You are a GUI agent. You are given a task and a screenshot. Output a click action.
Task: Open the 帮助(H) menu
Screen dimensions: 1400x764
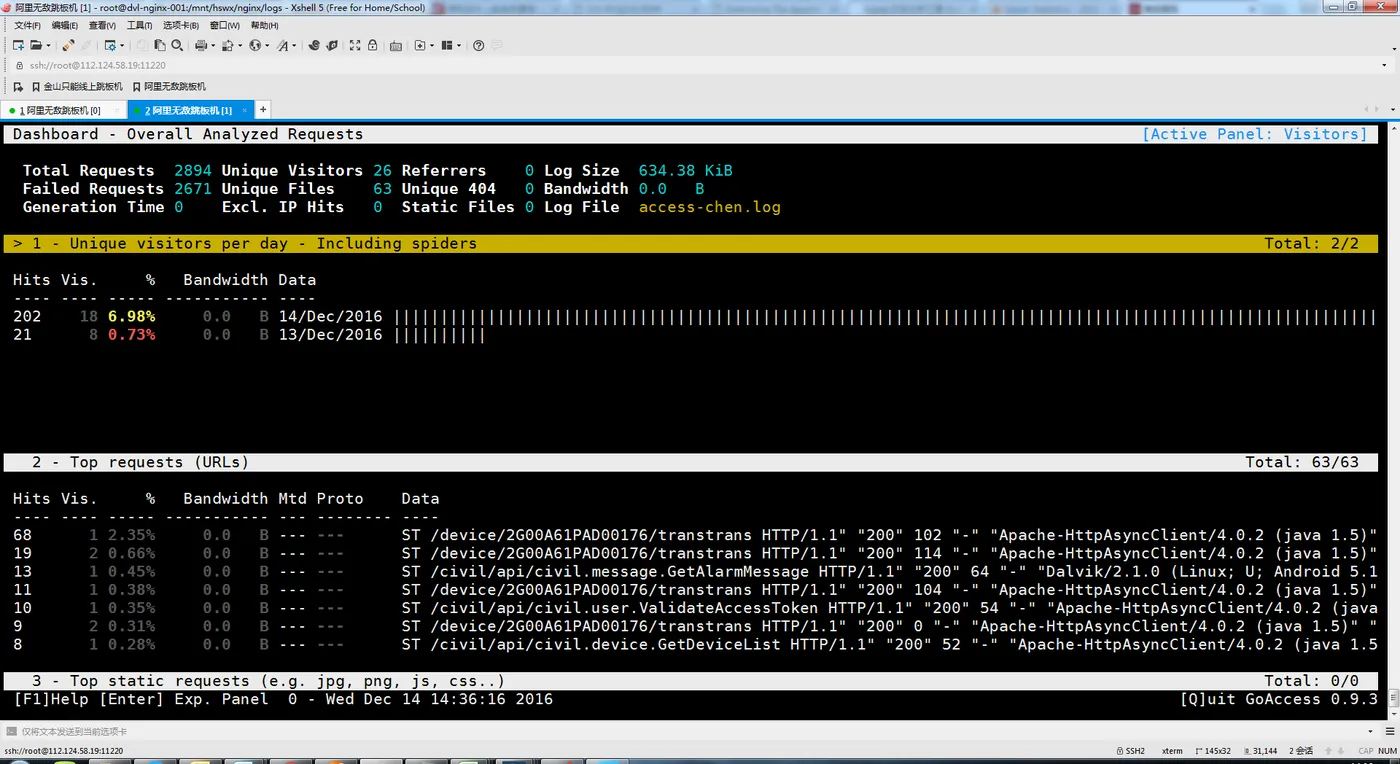(x=265, y=25)
